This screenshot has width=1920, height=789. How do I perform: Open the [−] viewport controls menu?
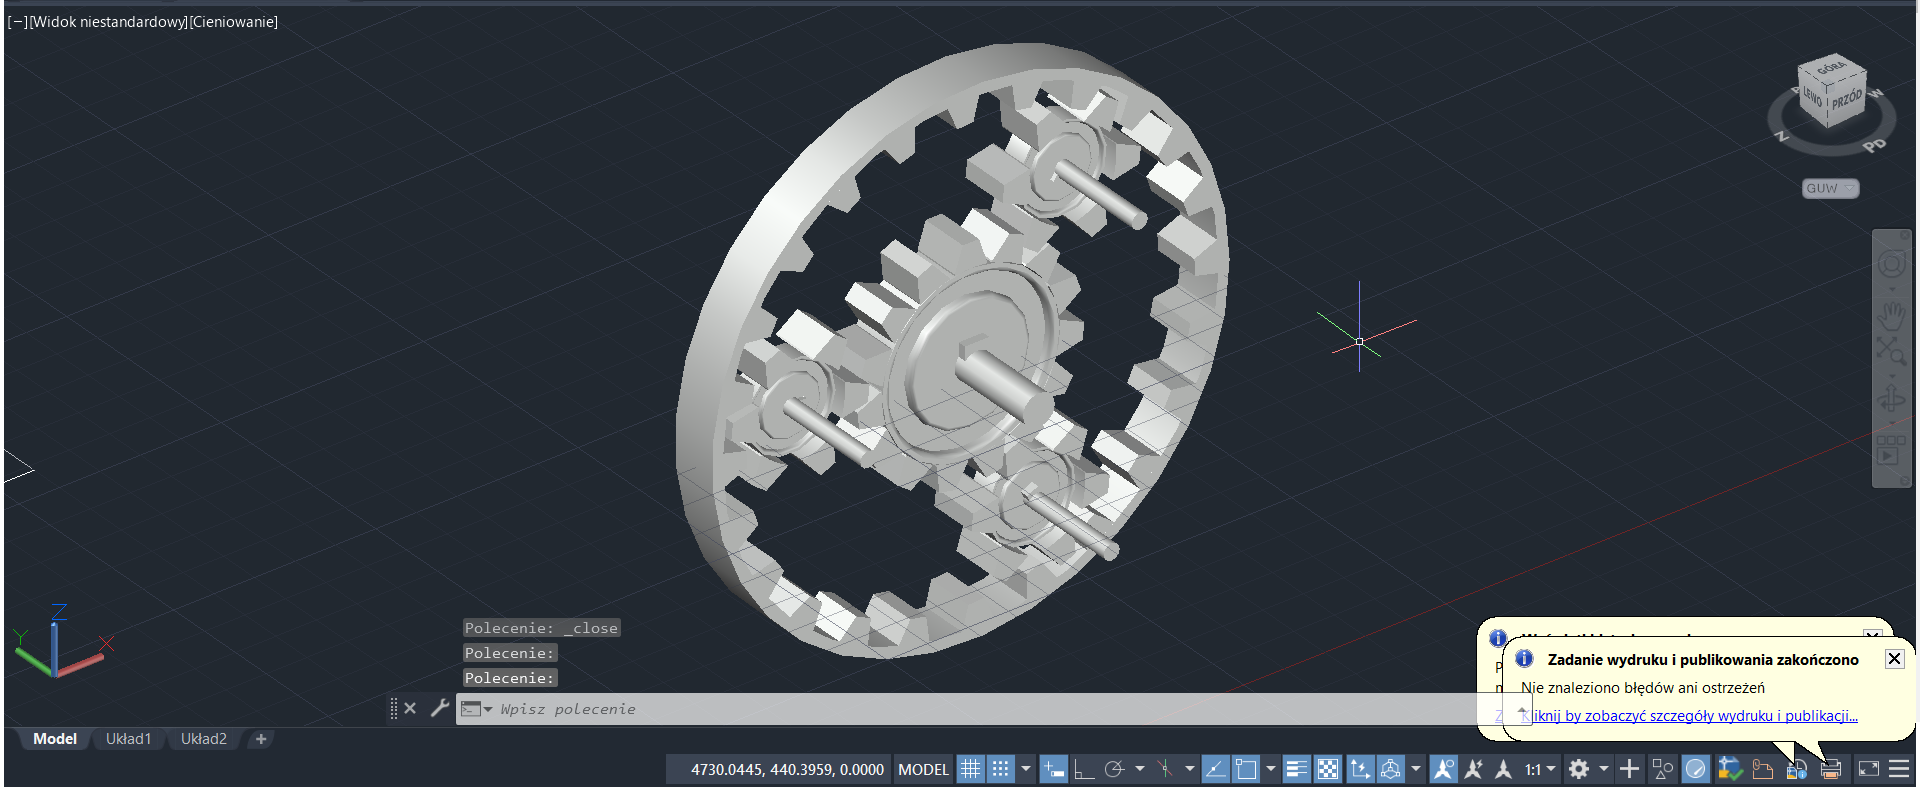pyautogui.click(x=18, y=22)
